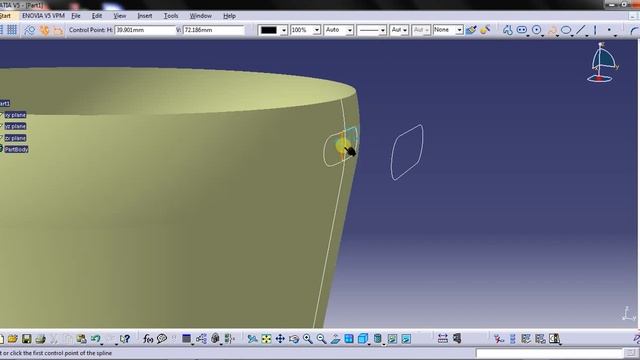The image size is (640, 360).
Task: Select zx plane in tree
Action: pos(16,138)
